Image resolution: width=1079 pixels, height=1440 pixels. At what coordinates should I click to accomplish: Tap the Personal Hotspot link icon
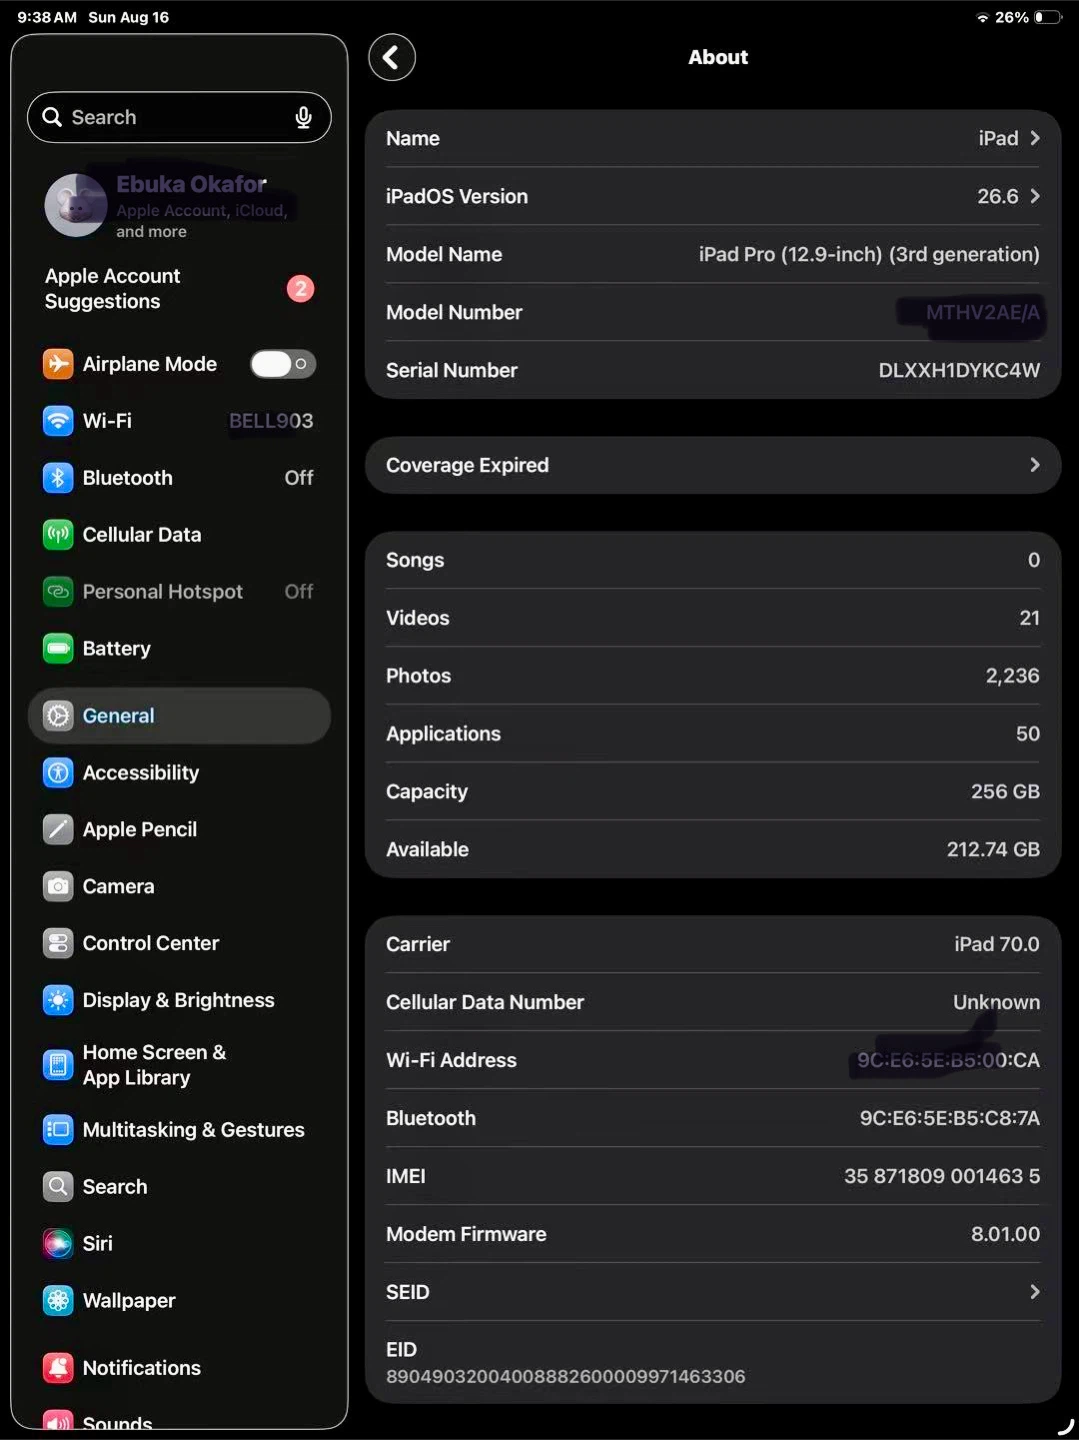(58, 592)
